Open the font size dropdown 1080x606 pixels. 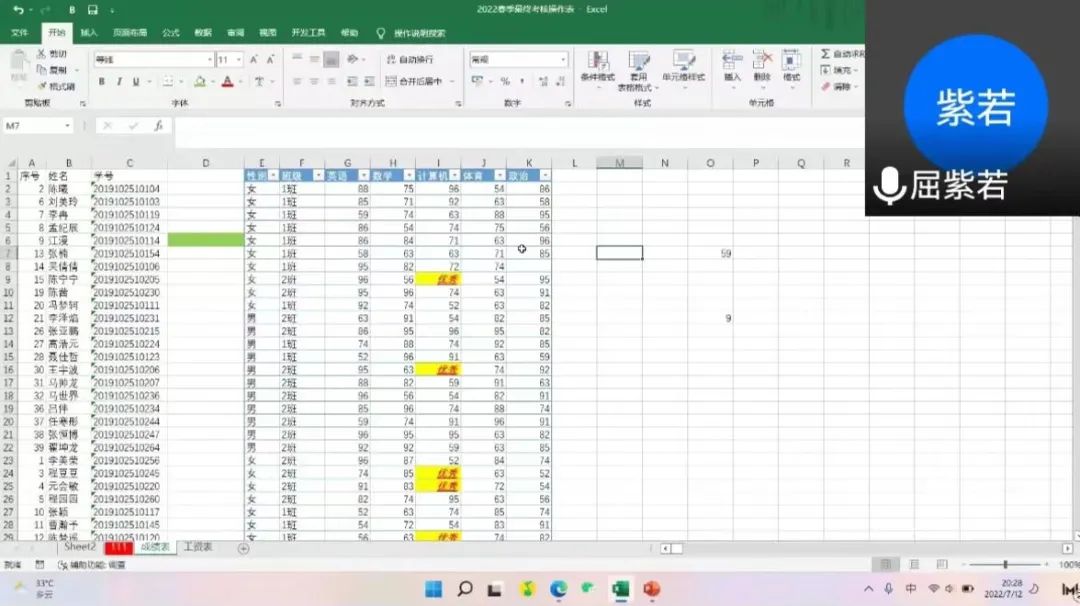[237, 60]
